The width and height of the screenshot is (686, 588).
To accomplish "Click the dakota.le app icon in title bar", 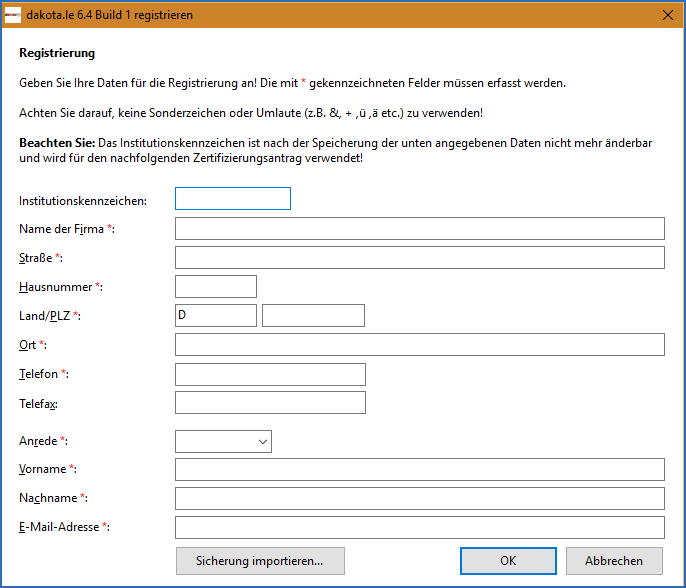I will click(x=12, y=15).
